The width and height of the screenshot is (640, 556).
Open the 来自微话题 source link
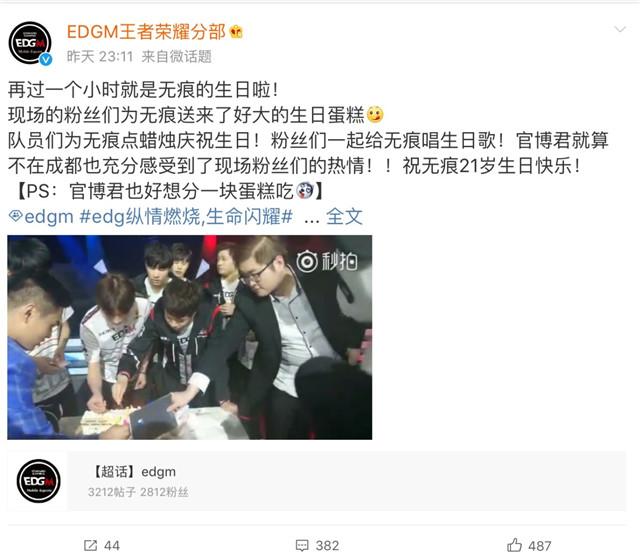(x=176, y=56)
